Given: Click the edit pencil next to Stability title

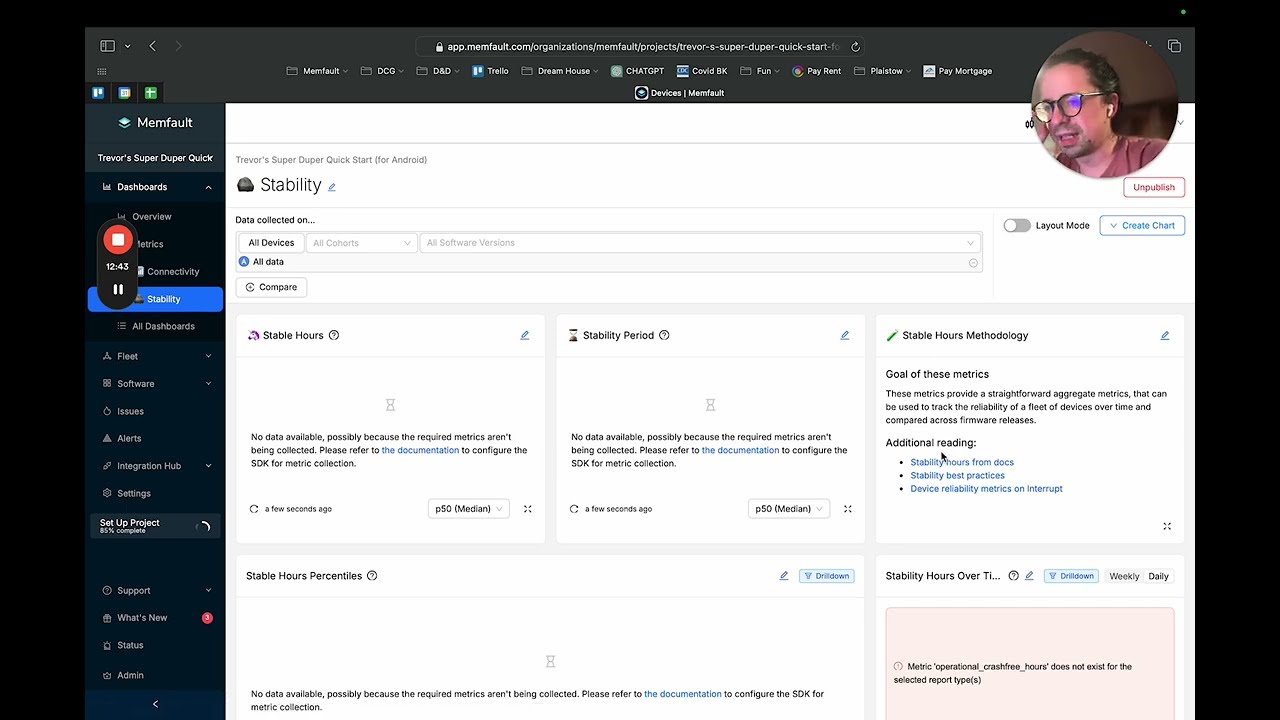Looking at the screenshot, I should coord(332,187).
